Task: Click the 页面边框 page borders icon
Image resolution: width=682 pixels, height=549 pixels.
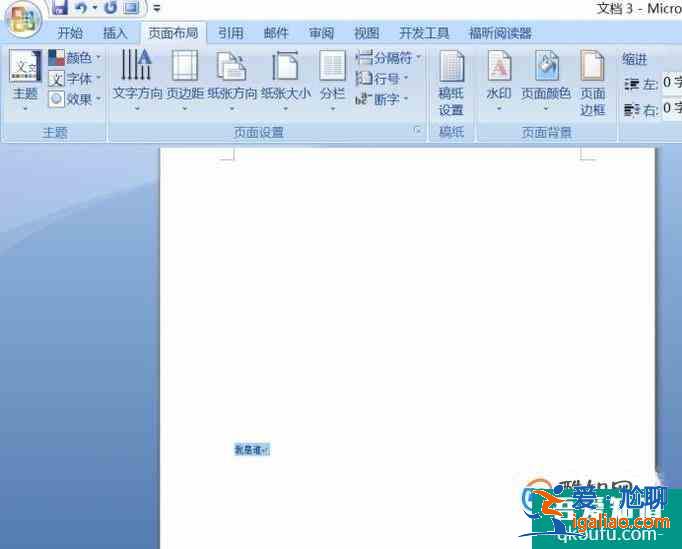Action: [592, 65]
